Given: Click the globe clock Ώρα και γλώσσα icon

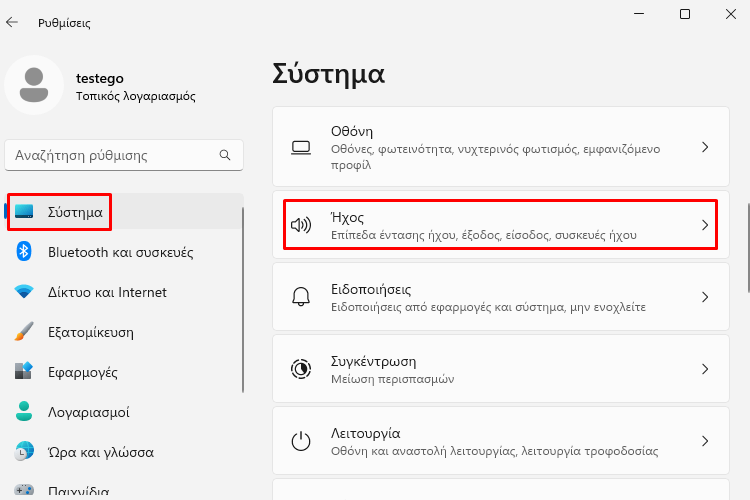Looking at the screenshot, I should (24, 451).
